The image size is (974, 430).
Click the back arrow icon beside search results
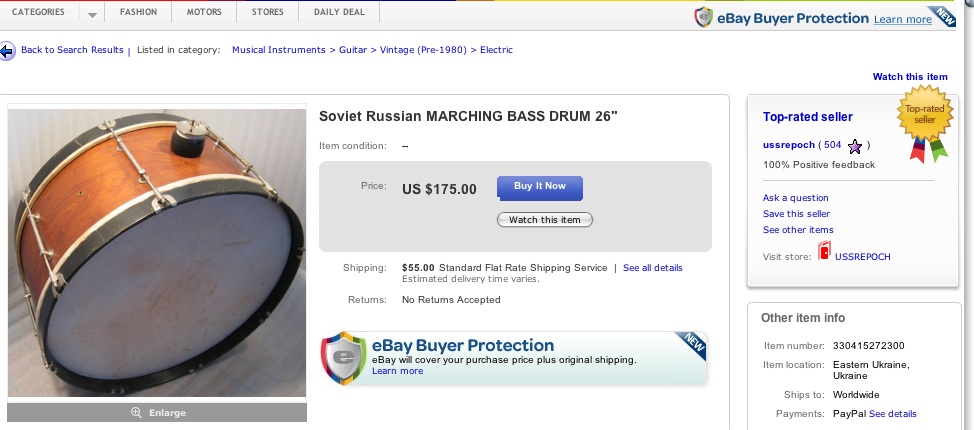8,50
